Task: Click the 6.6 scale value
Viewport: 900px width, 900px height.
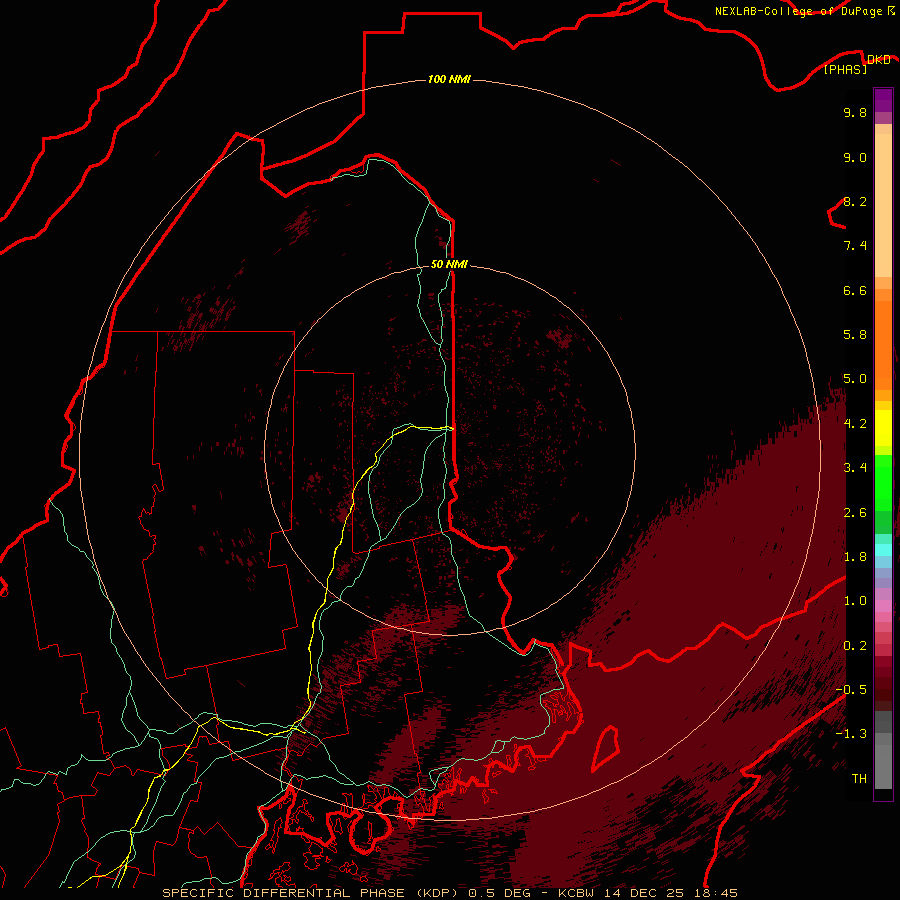Action: coord(855,290)
